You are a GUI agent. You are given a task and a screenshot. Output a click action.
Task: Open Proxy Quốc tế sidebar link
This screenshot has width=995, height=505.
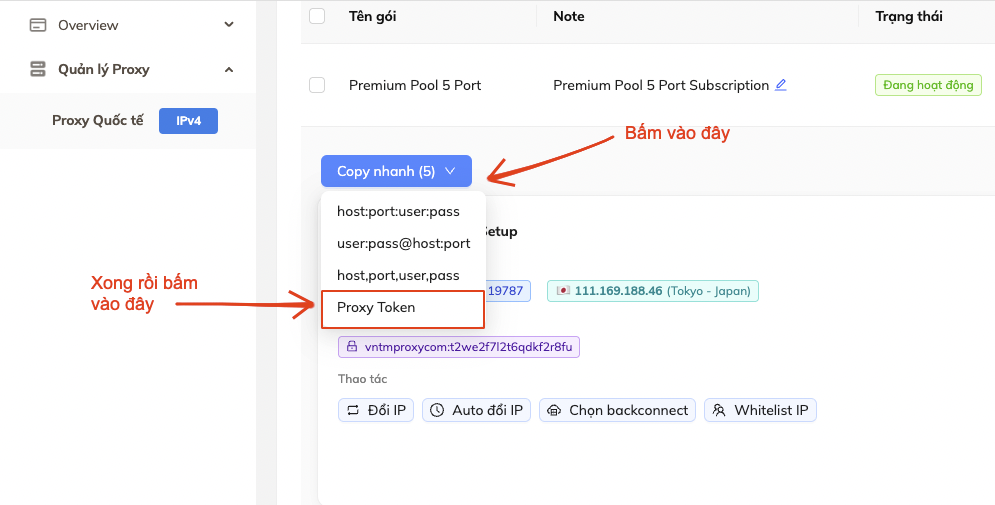pos(98,121)
